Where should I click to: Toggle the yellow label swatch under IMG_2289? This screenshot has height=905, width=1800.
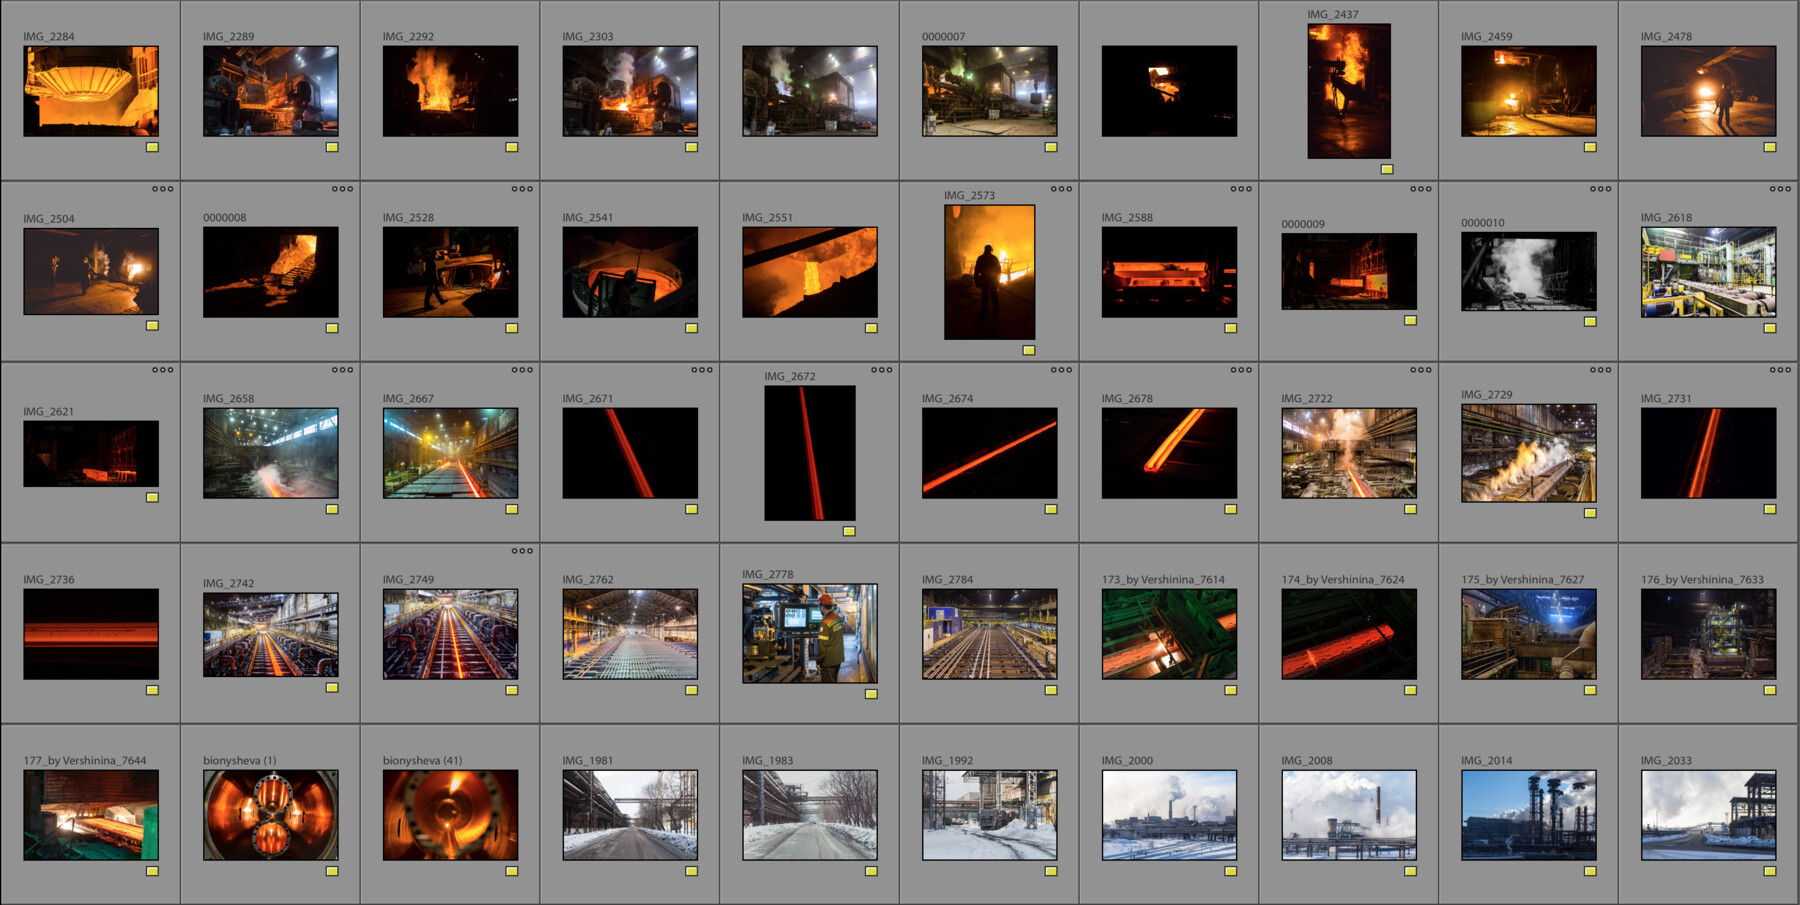tap(332, 147)
